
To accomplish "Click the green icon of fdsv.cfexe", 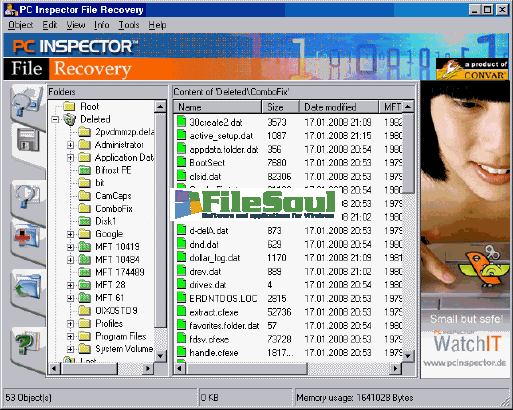I will point(181,339).
